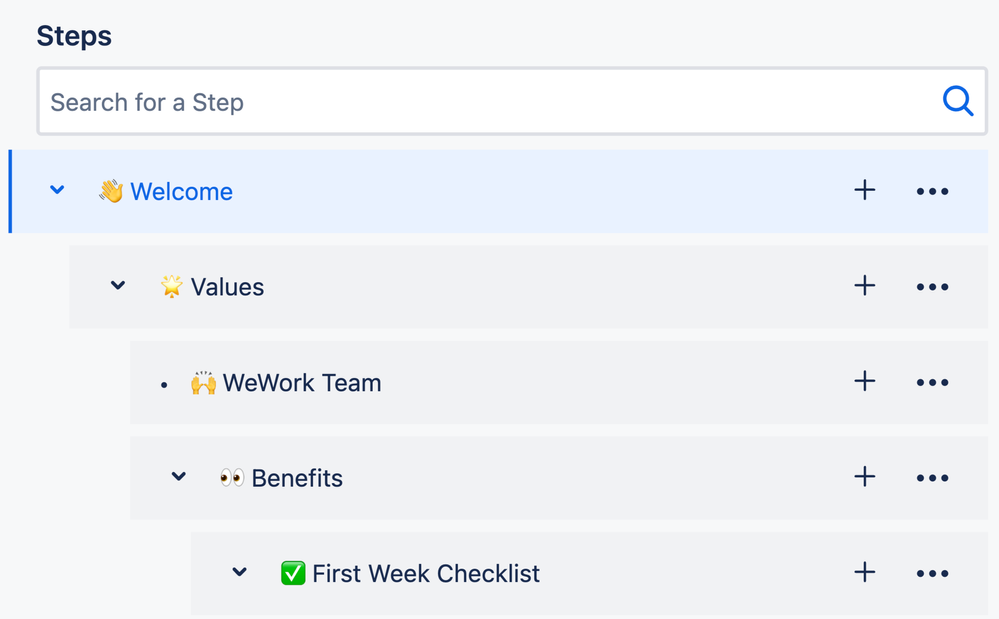Select the Values step

point(227,287)
